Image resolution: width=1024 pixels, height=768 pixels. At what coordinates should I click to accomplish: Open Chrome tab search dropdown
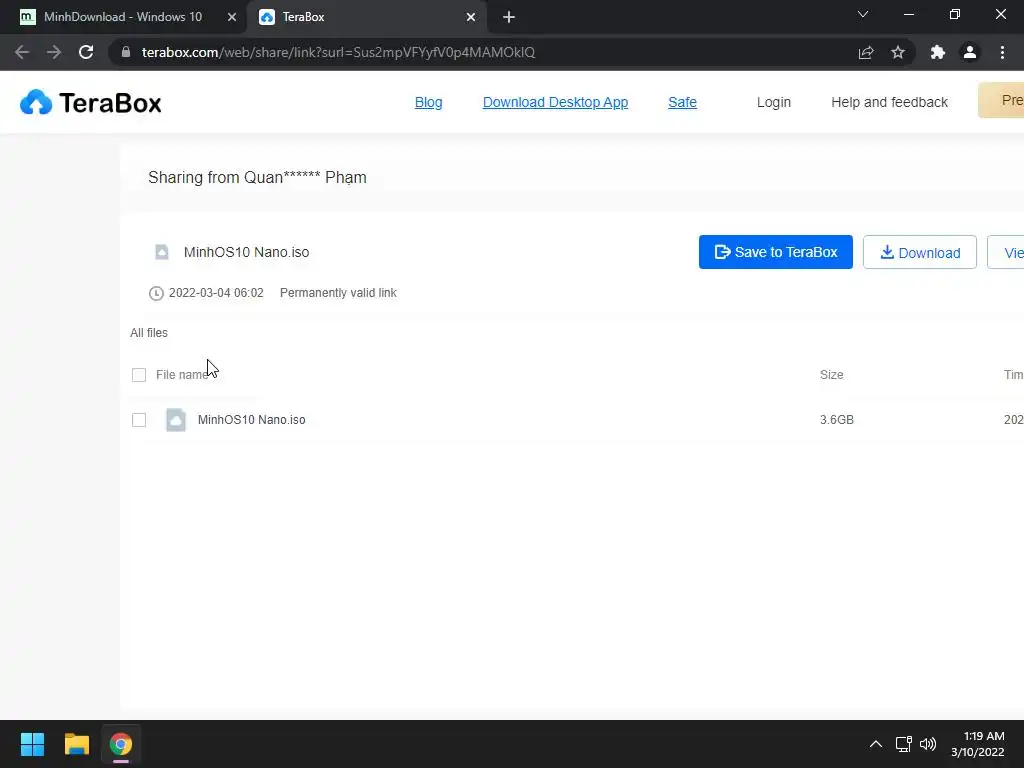coord(863,14)
